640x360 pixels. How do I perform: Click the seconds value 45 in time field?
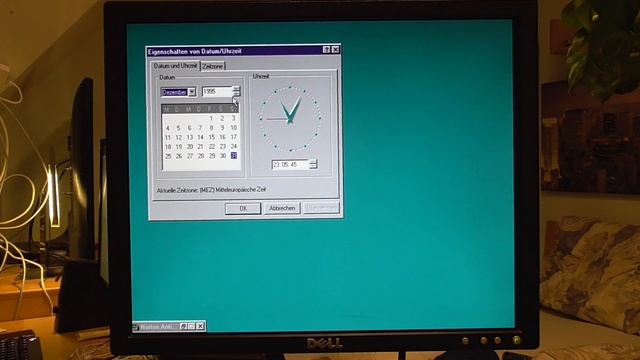[x=294, y=165]
